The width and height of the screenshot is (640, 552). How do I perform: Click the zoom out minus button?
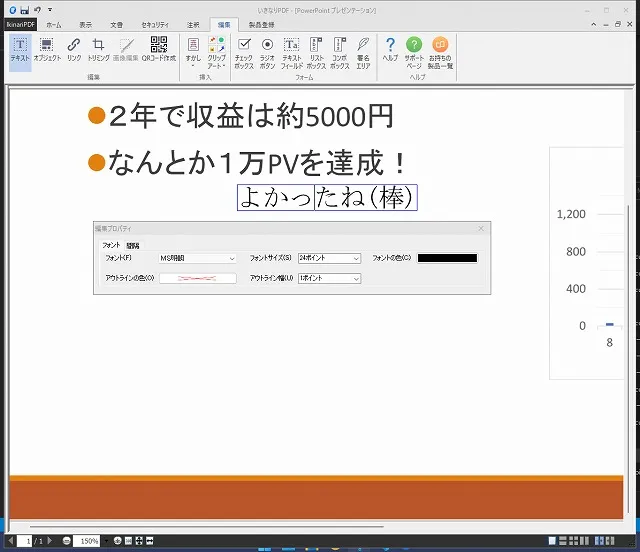[67, 541]
